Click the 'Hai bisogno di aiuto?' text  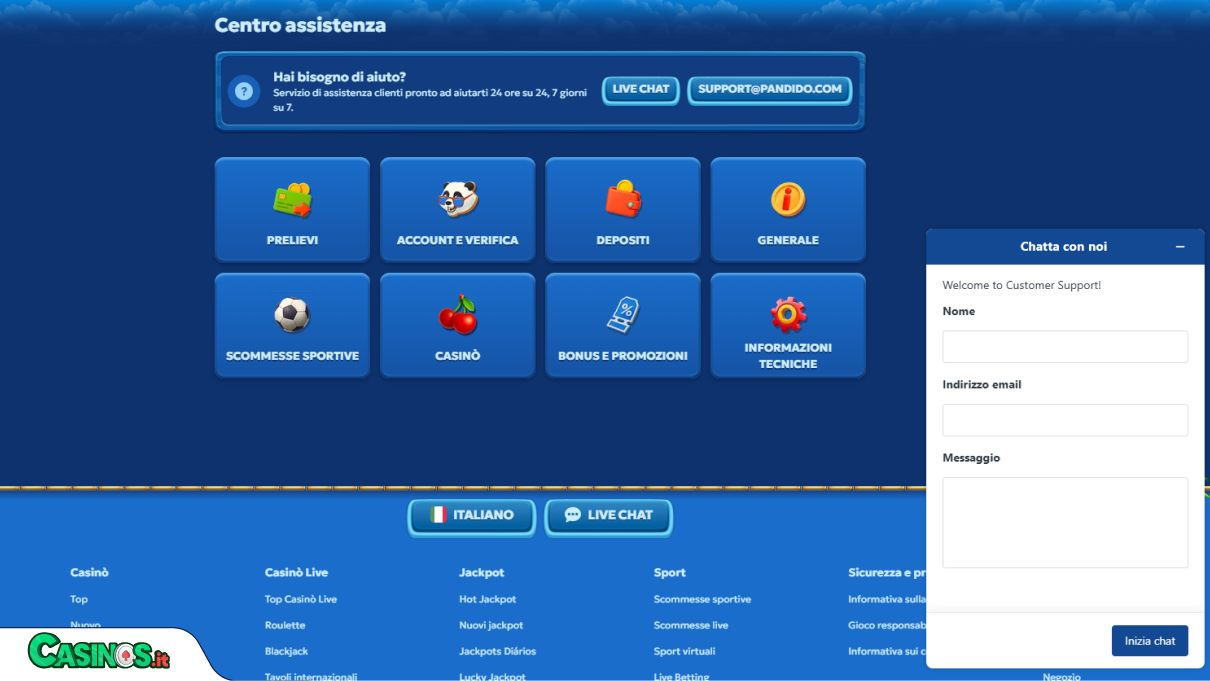point(340,77)
